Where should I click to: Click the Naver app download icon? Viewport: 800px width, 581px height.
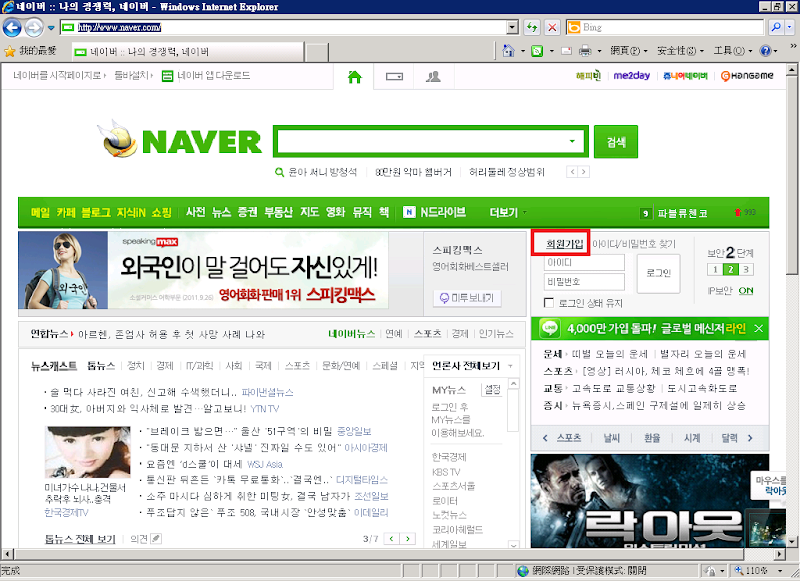point(167,76)
